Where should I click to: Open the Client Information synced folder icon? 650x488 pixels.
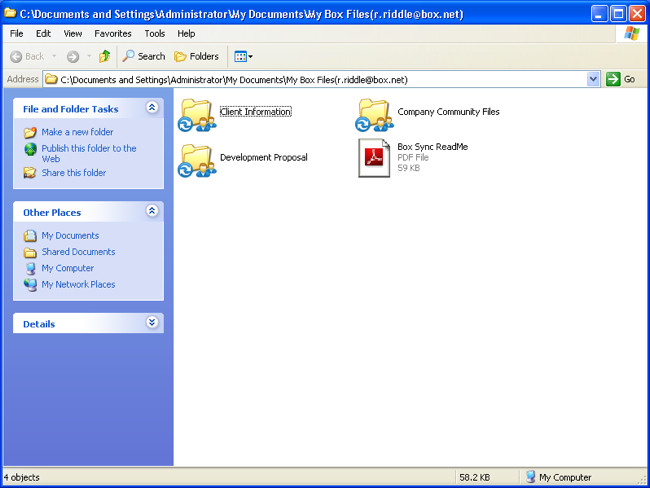pyautogui.click(x=197, y=115)
